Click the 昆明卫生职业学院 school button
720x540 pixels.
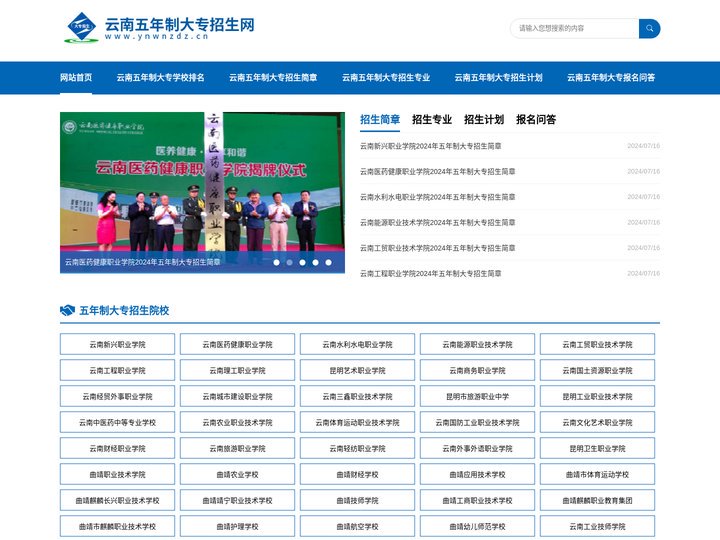click(x=597, y=448)
